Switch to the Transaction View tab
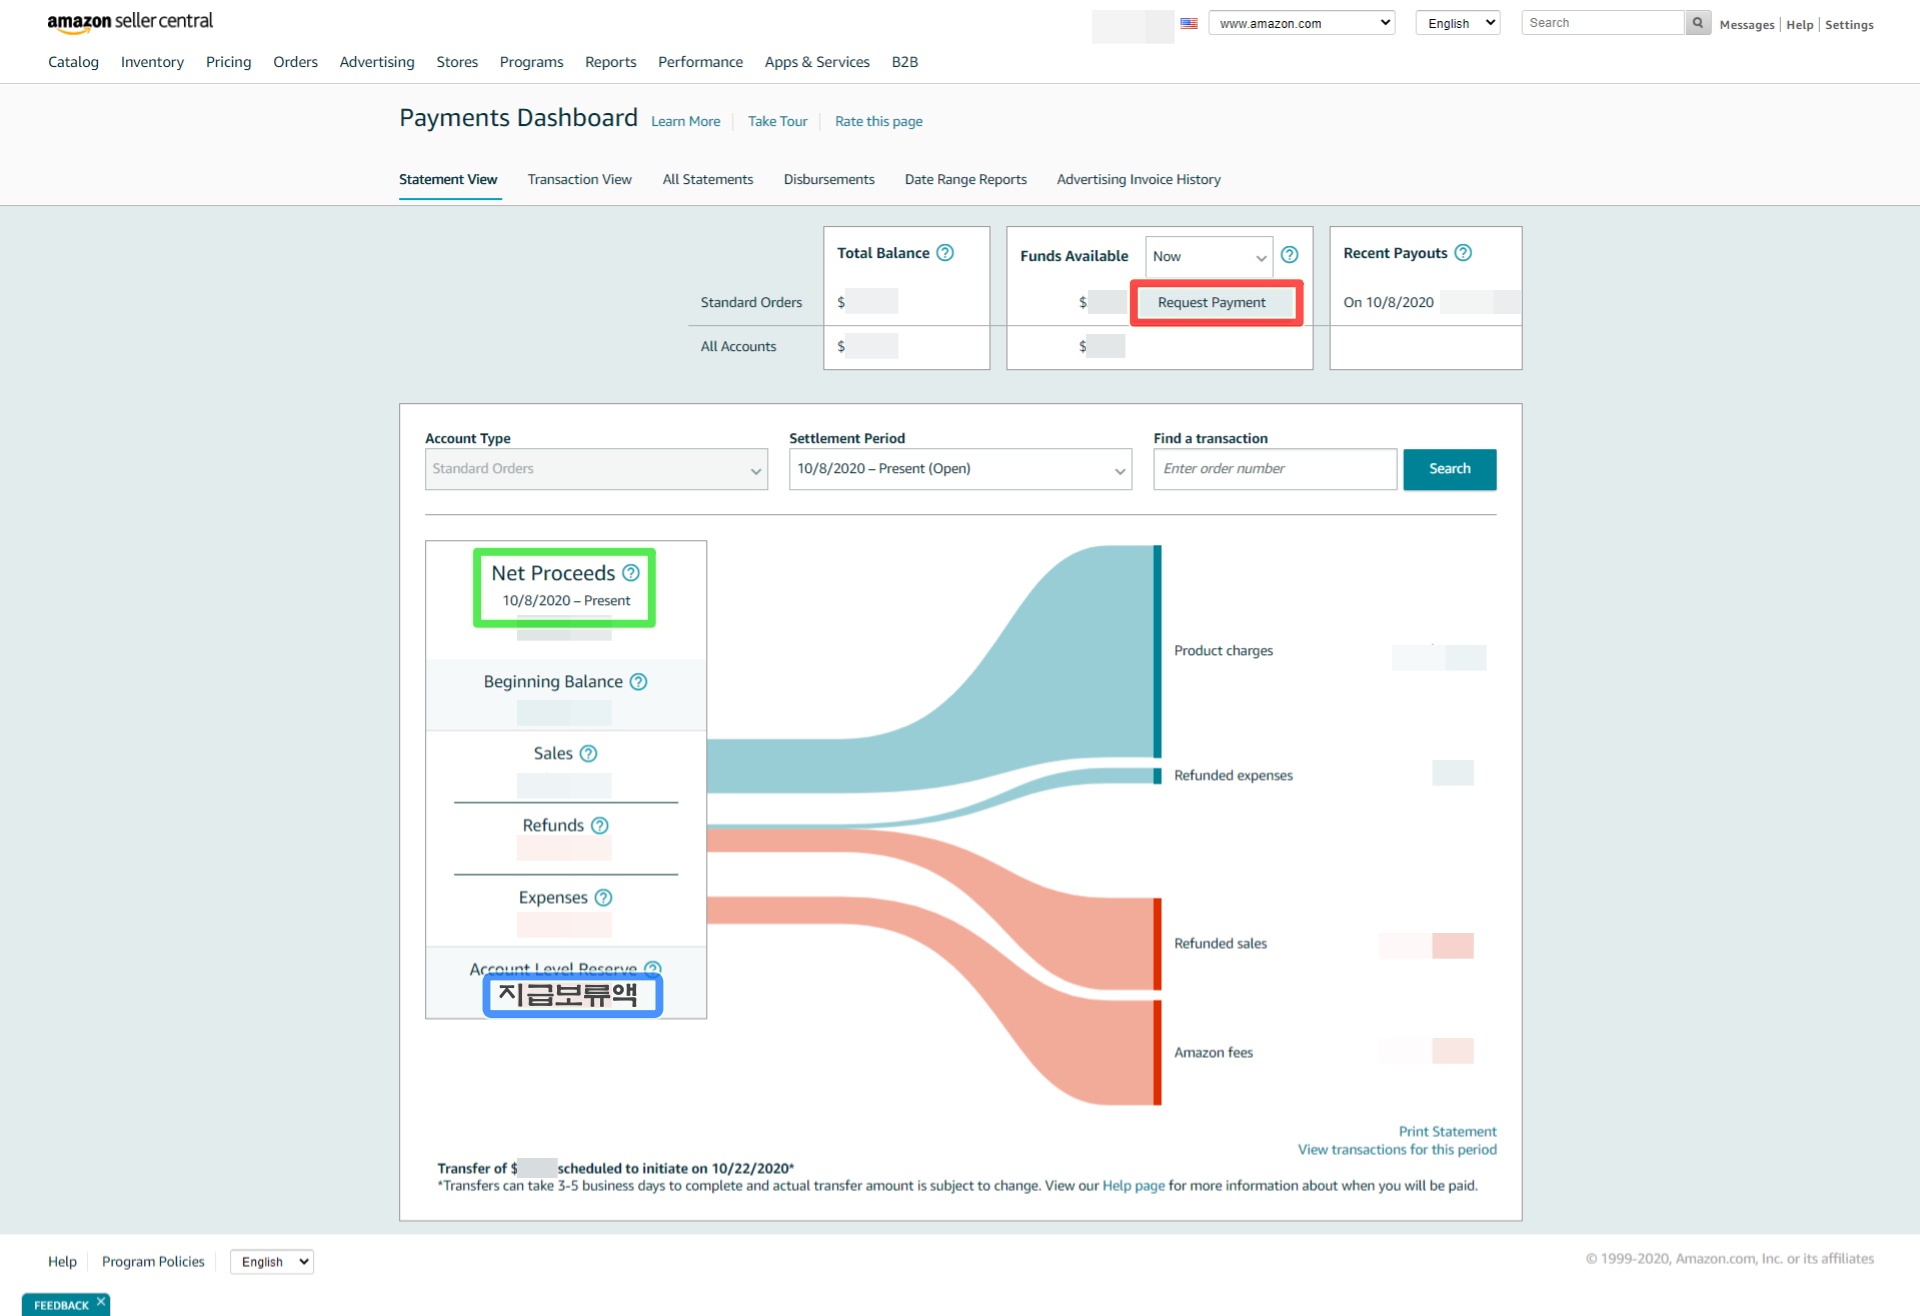 (x=579, y=180)
